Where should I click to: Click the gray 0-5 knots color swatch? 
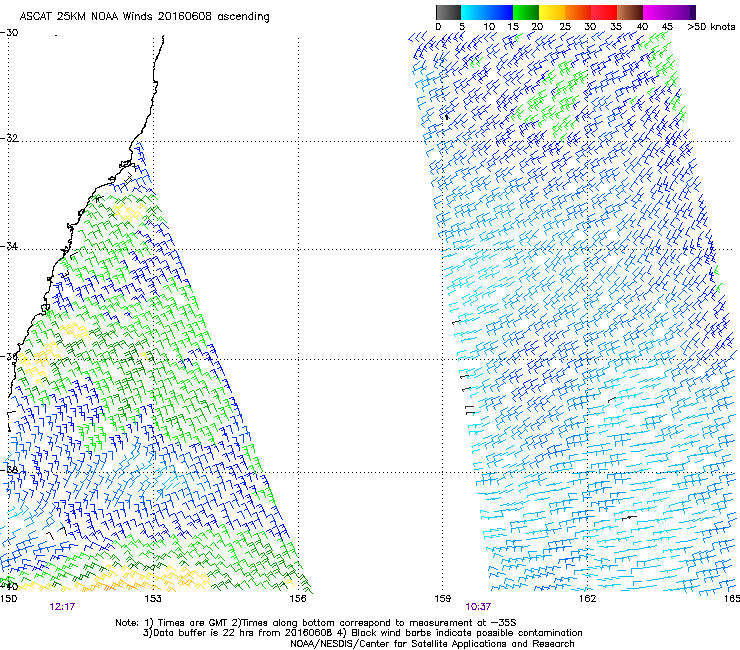coord(448,12)
